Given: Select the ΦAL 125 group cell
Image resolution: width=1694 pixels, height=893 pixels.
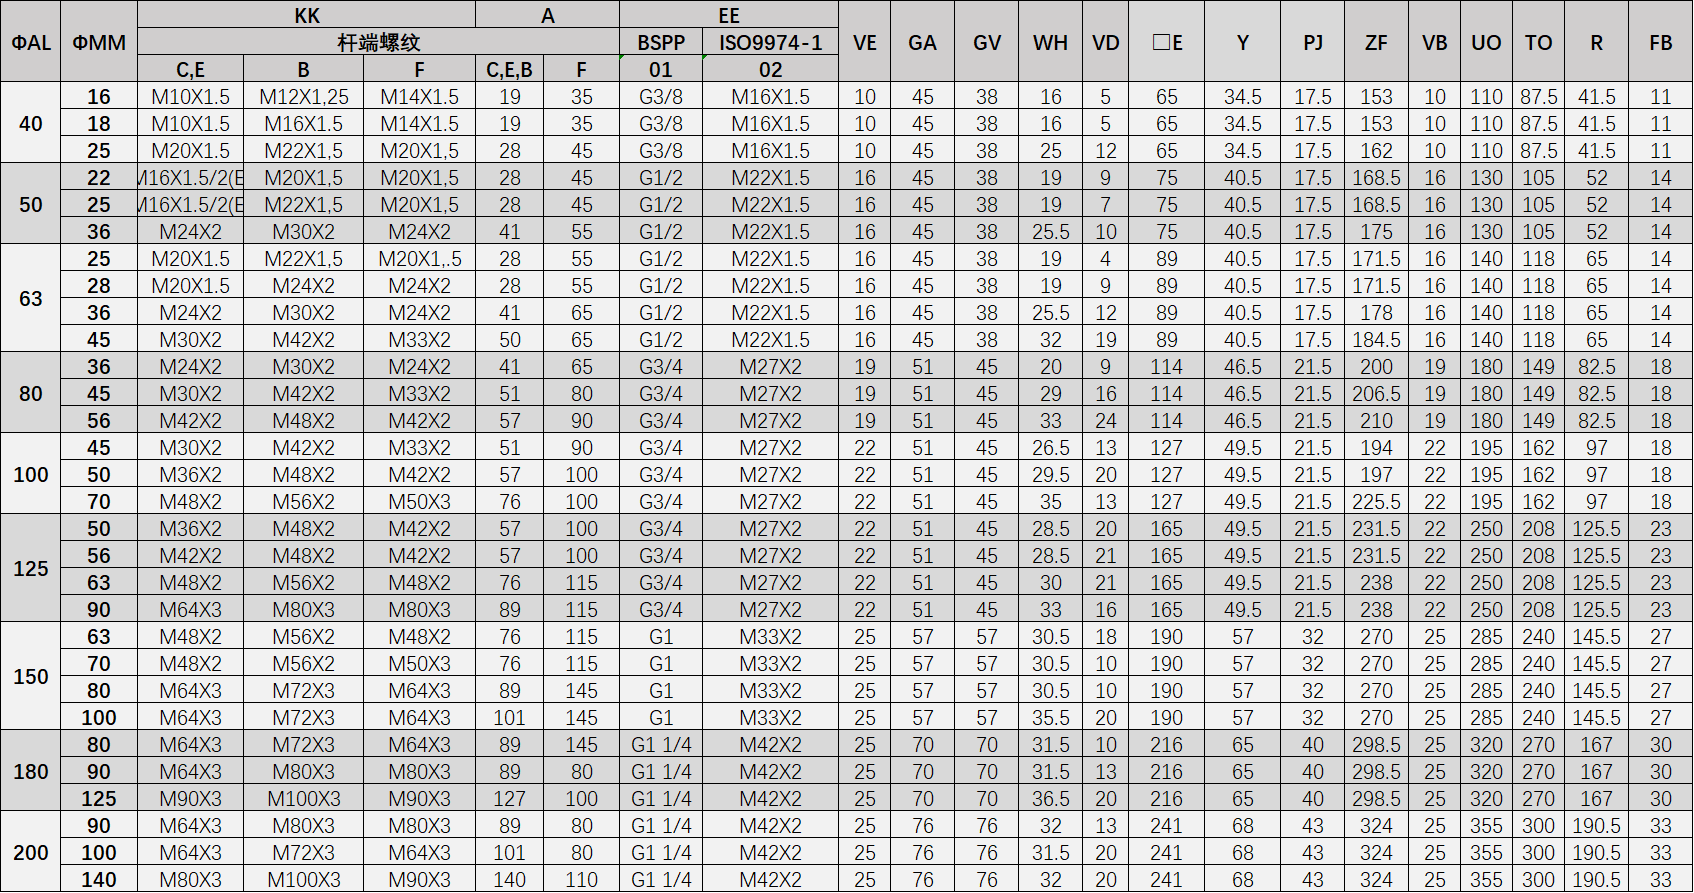Looking at the screenshot, I should (30, 568).
